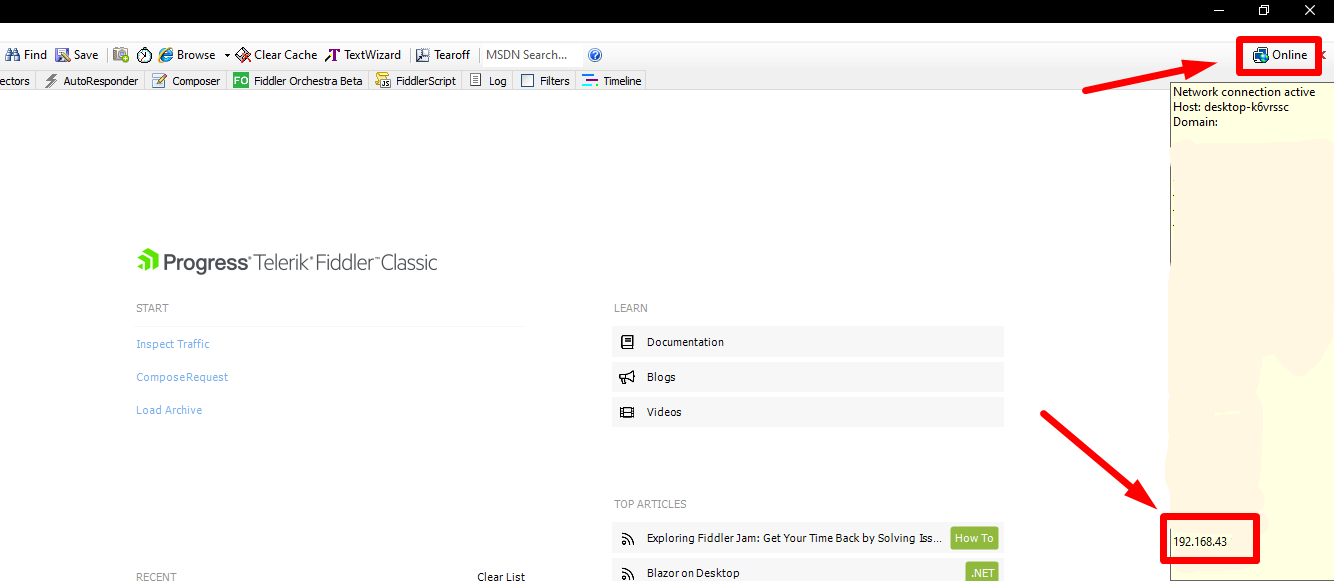The height and width of the screenshot is (581, 1334).
Task: Click Clear Cache in toolbar
Action: click(x=276, y=55)
